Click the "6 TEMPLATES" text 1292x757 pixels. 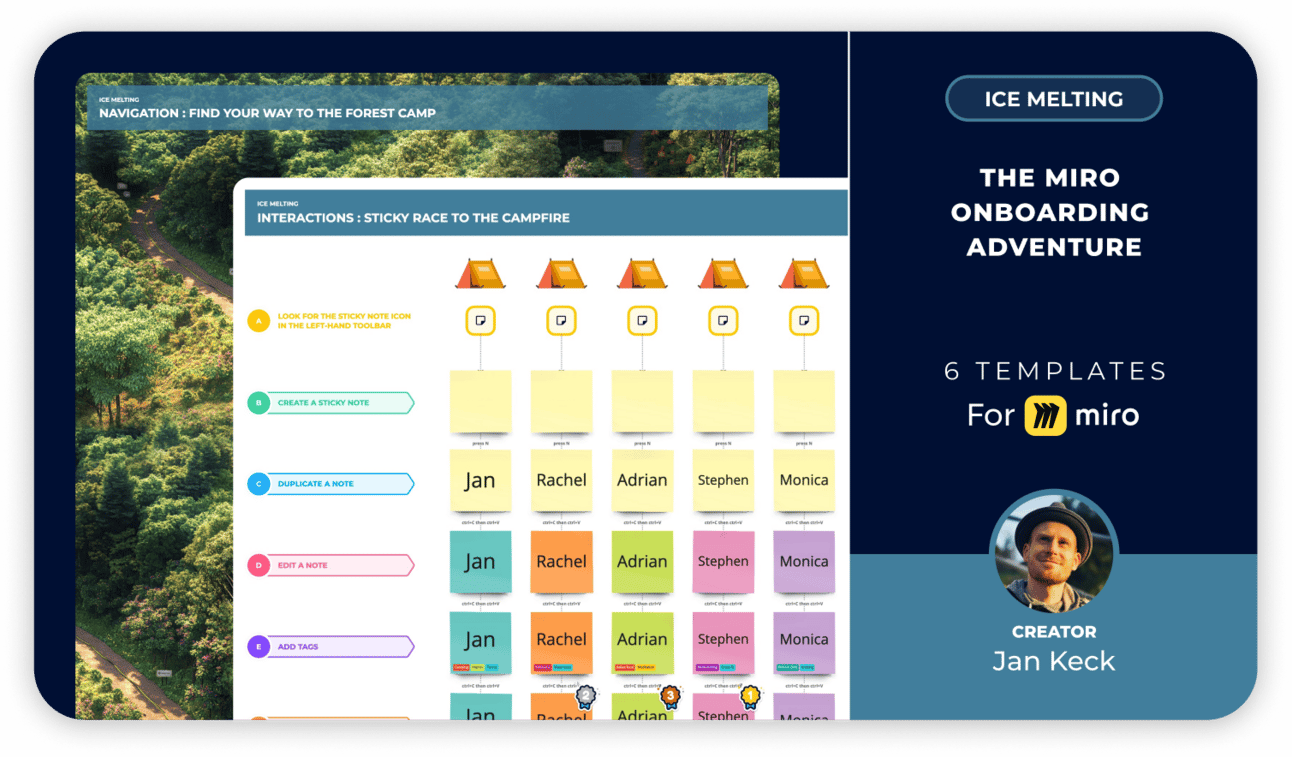(1055, 371)
